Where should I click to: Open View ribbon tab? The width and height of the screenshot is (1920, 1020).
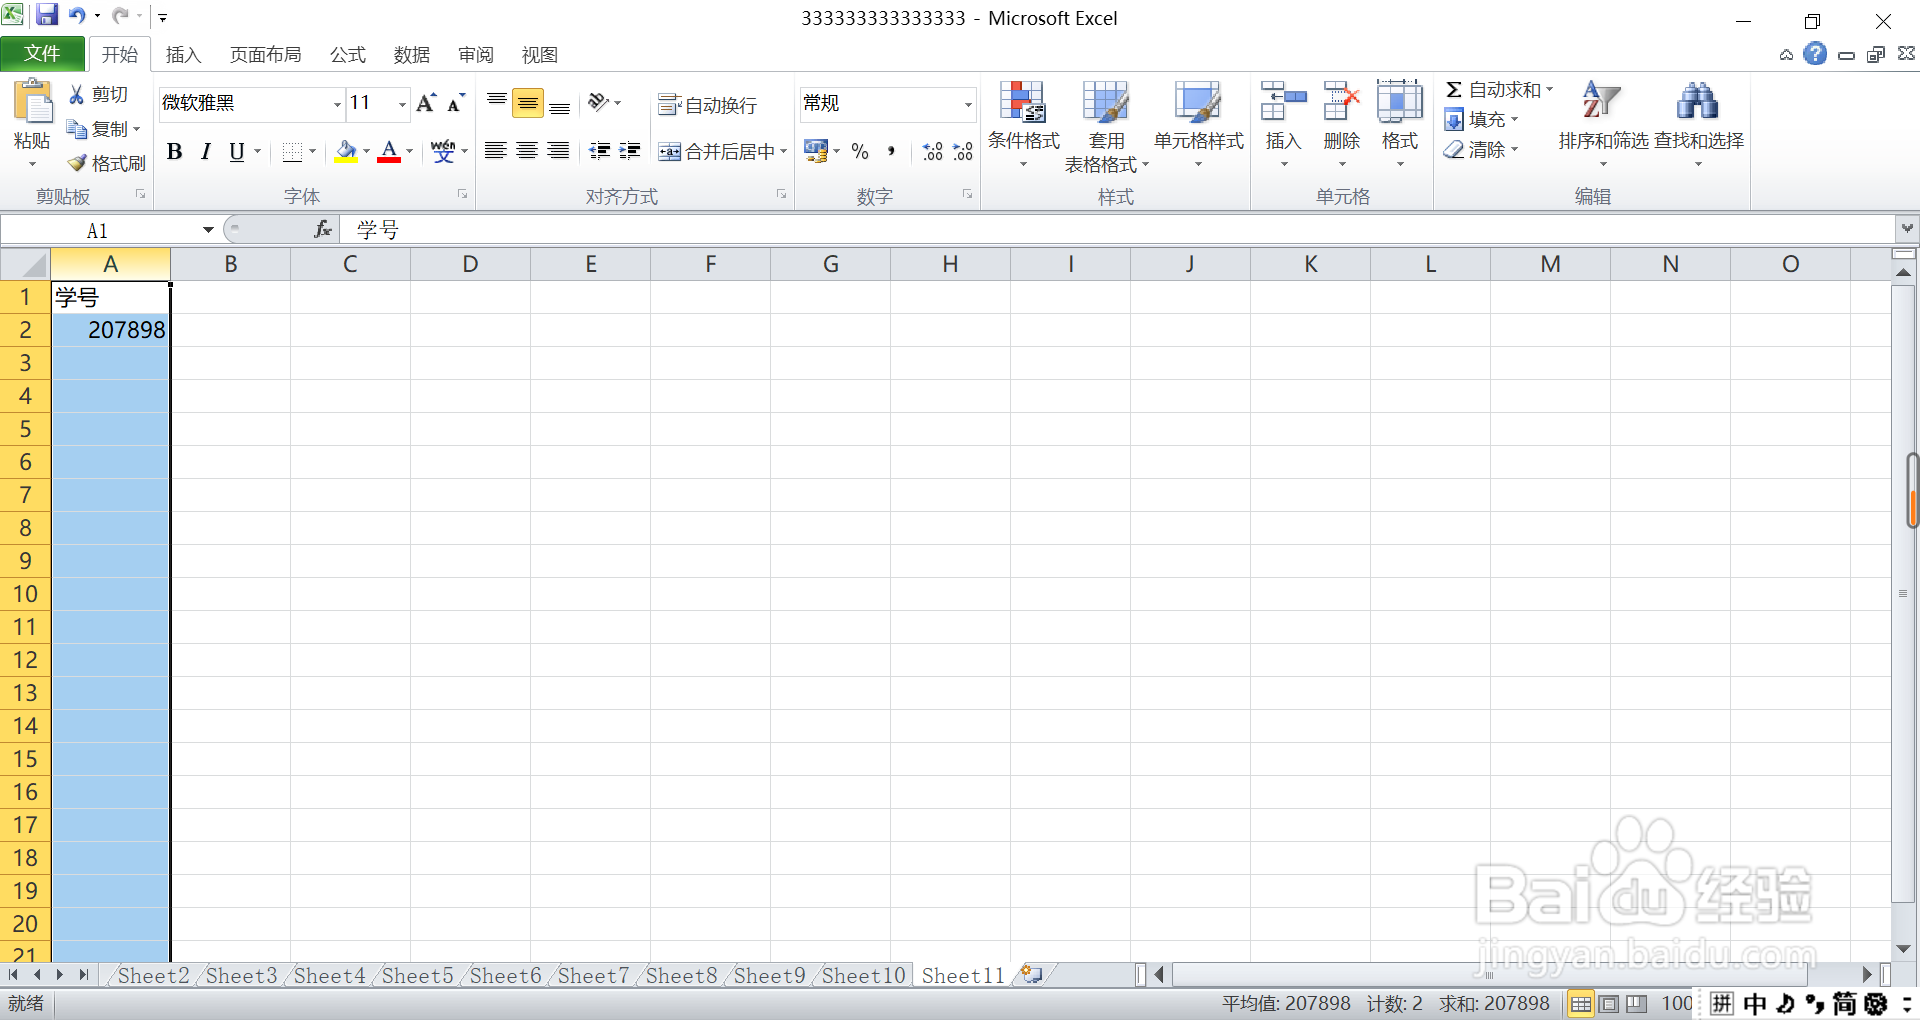click(539, 55)
